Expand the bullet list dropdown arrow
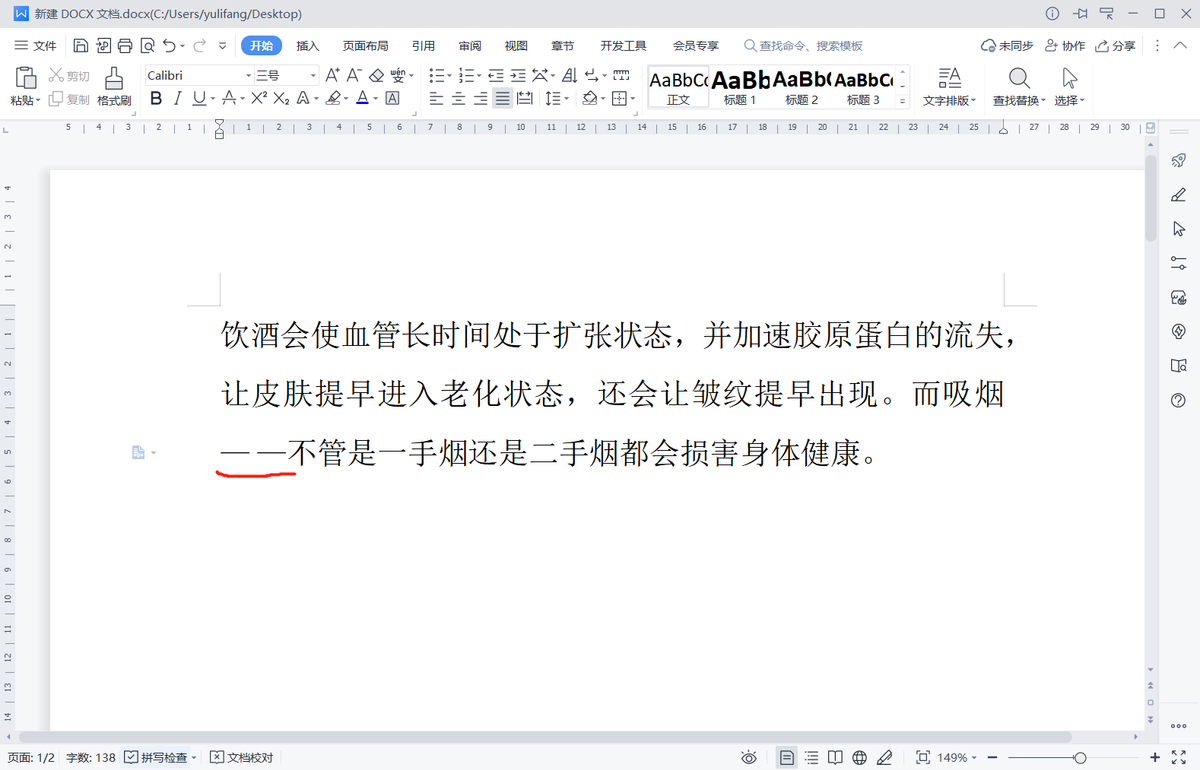The width and height of the screenshot is (1200, 770). 449,76
